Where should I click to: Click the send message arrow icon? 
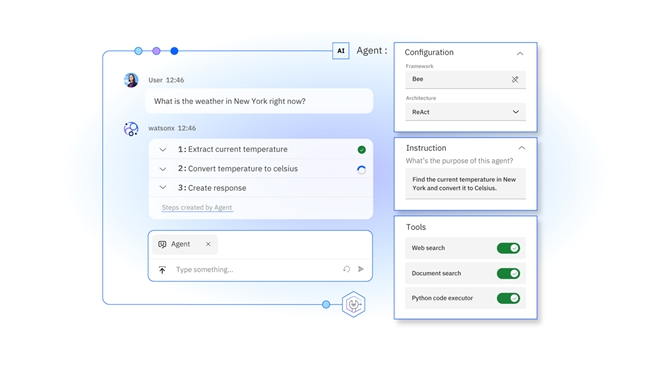(361, 269)
